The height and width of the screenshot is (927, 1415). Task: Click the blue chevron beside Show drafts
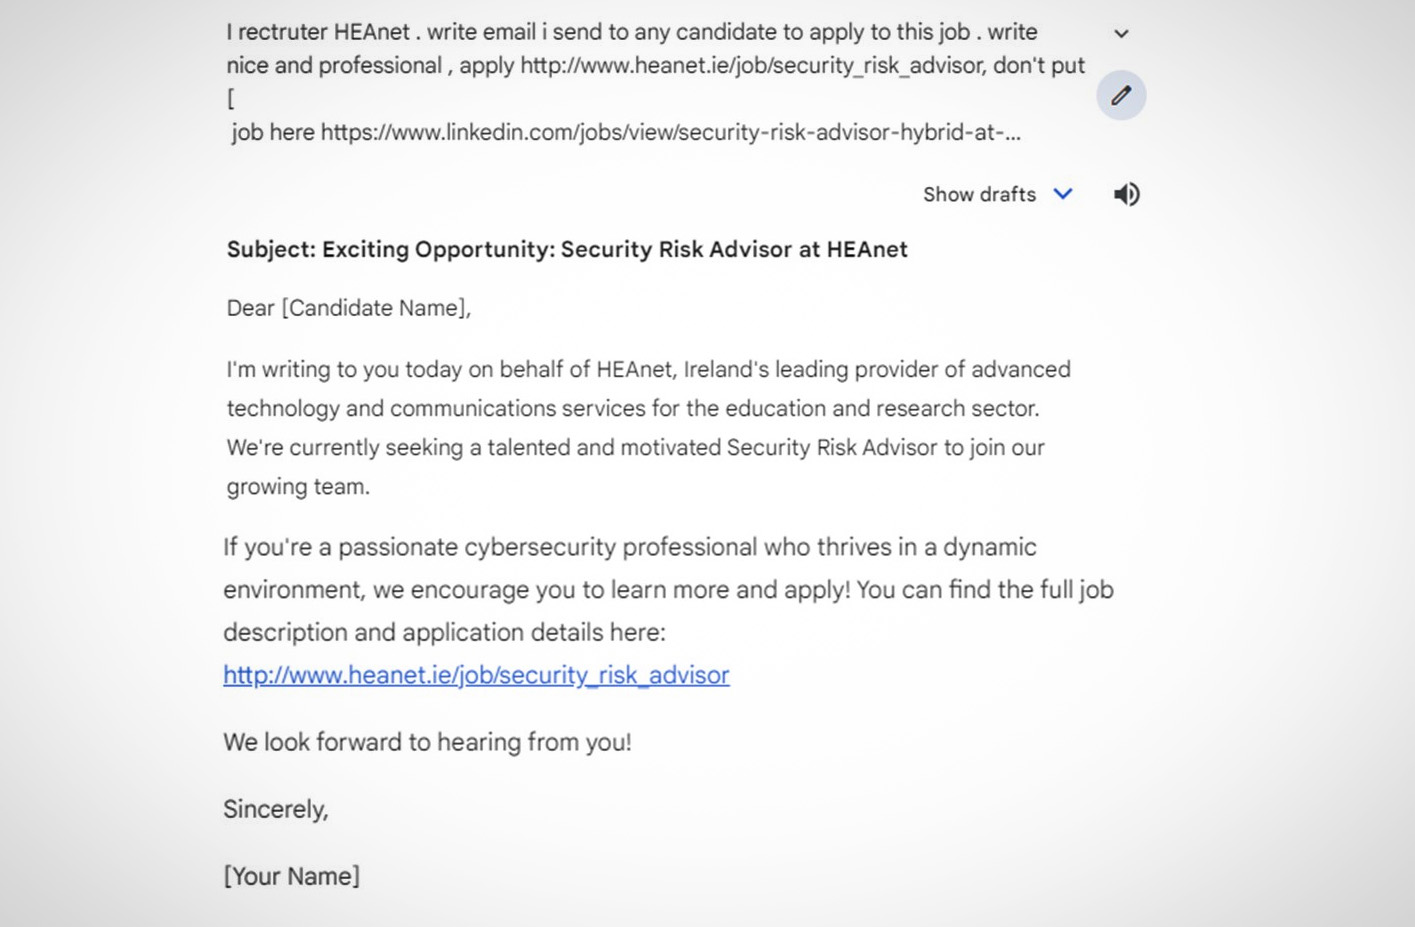pyautogui.click(x=1062, y=194)
